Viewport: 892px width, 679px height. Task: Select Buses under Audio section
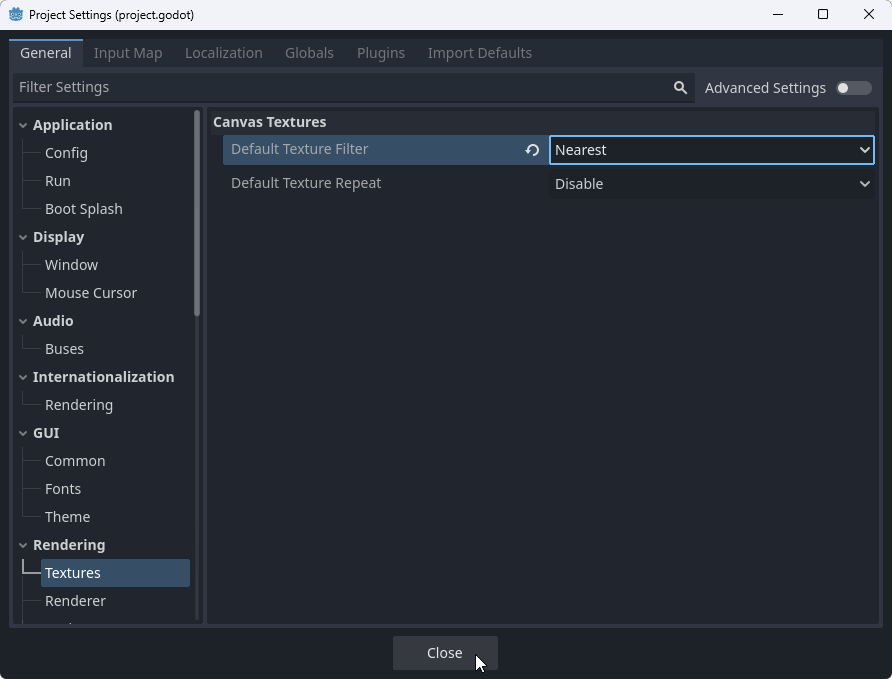[64, 349]
